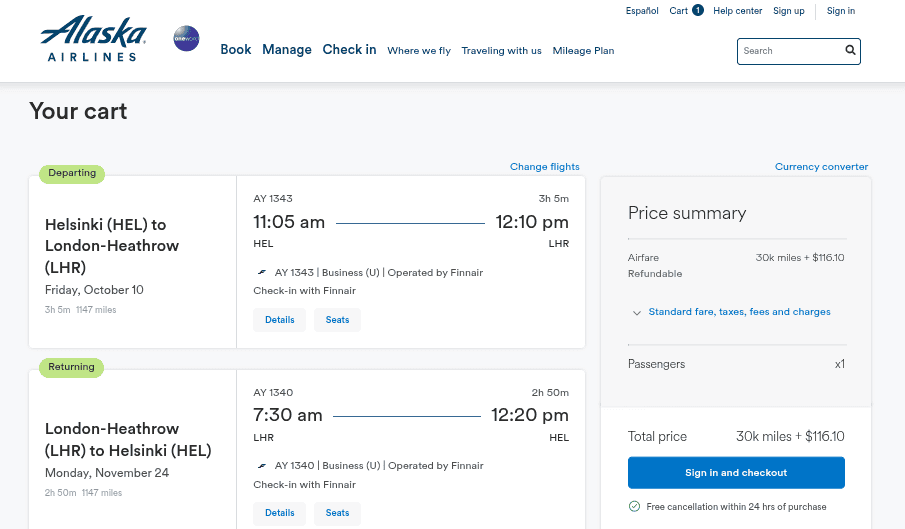Click Sign in and checkout button

[x=736, y=472]
